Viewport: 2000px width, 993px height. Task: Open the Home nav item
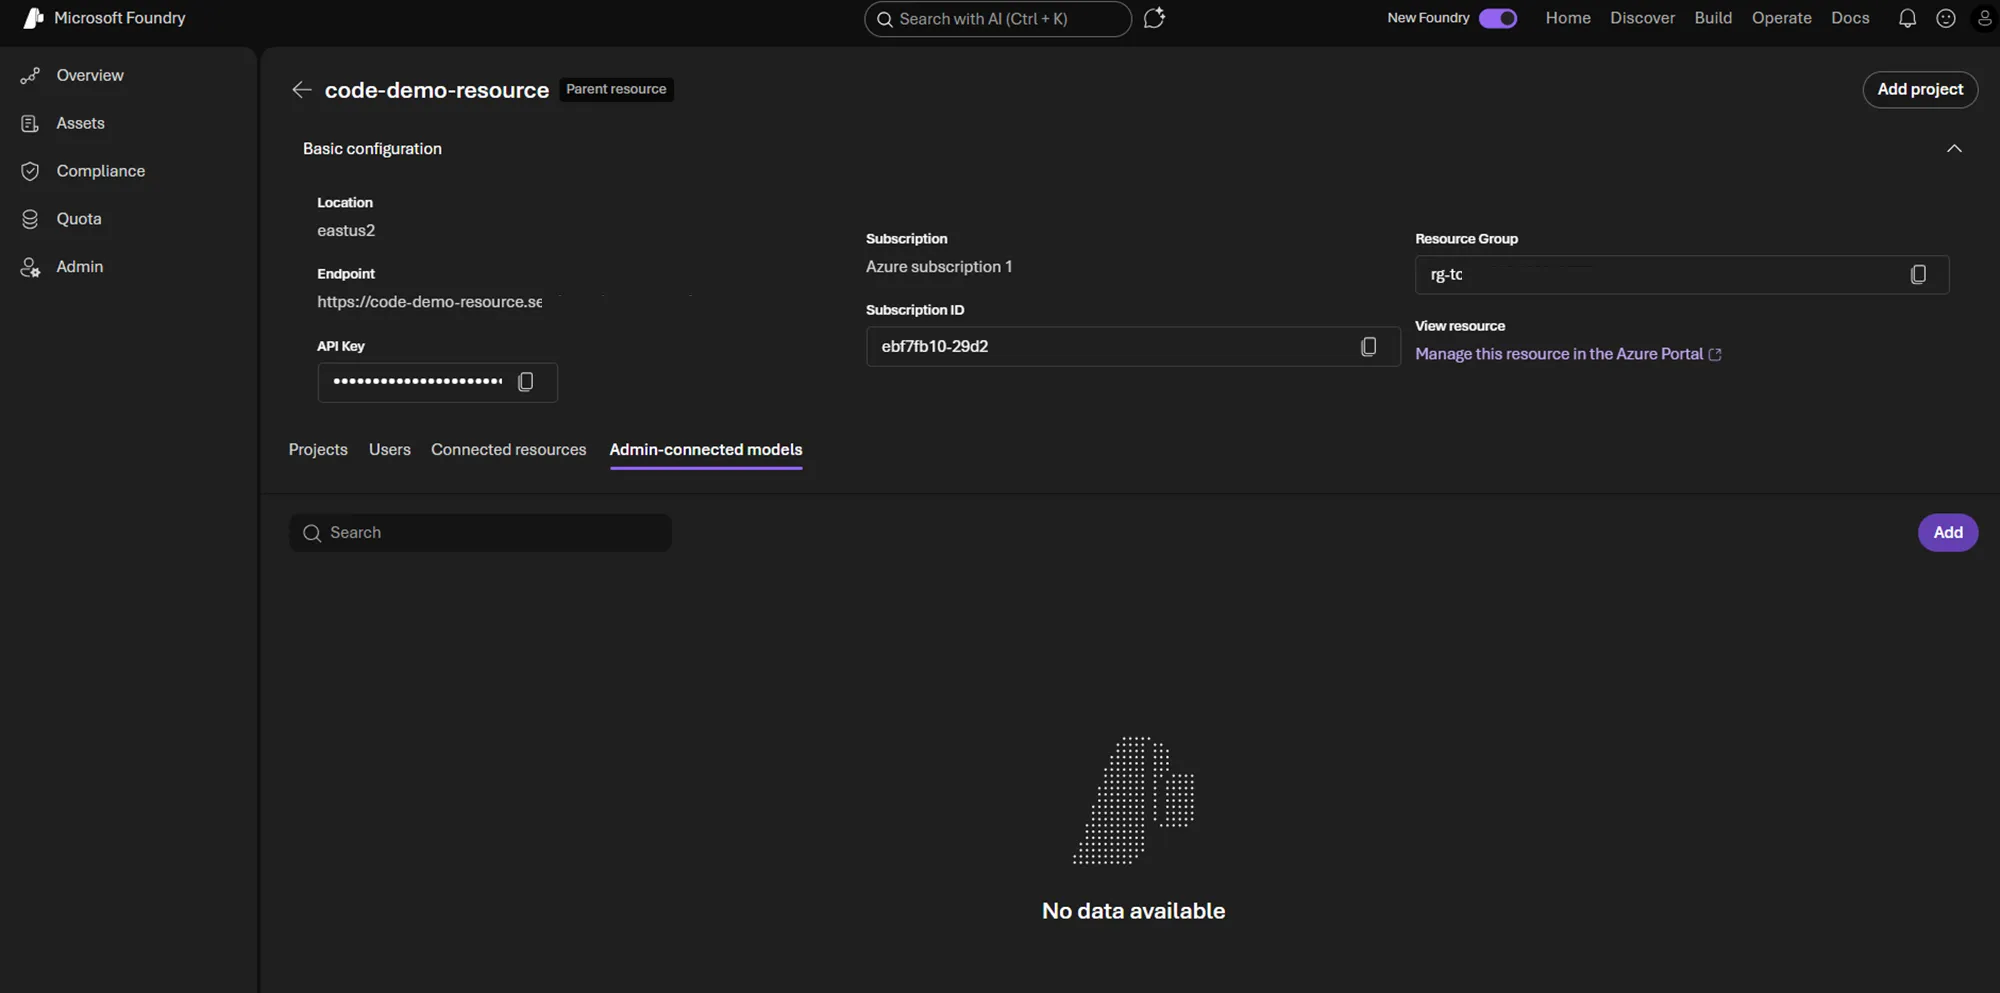1568,18
